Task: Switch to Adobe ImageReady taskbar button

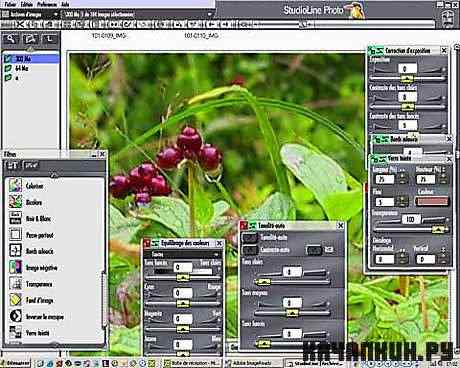Action: click(x=253, y=363)
